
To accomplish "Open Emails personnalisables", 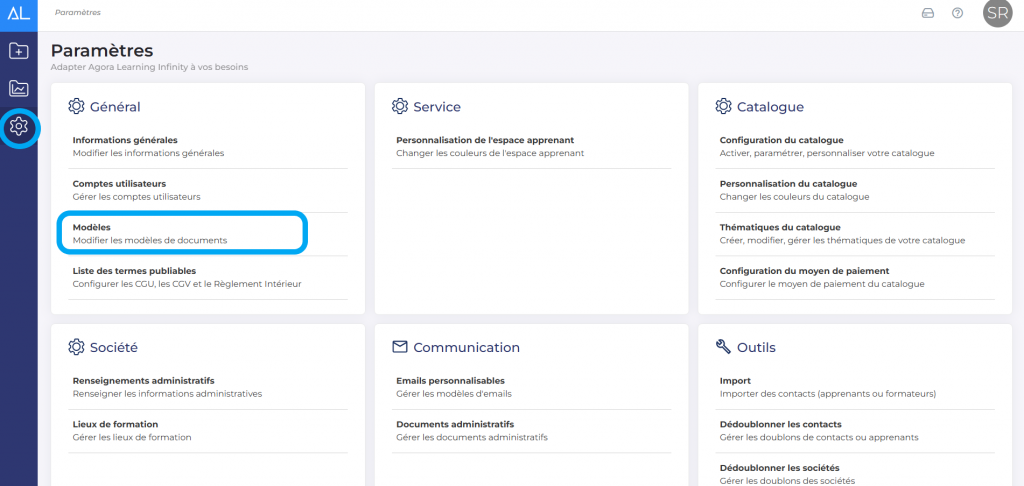I will [450, 381].
